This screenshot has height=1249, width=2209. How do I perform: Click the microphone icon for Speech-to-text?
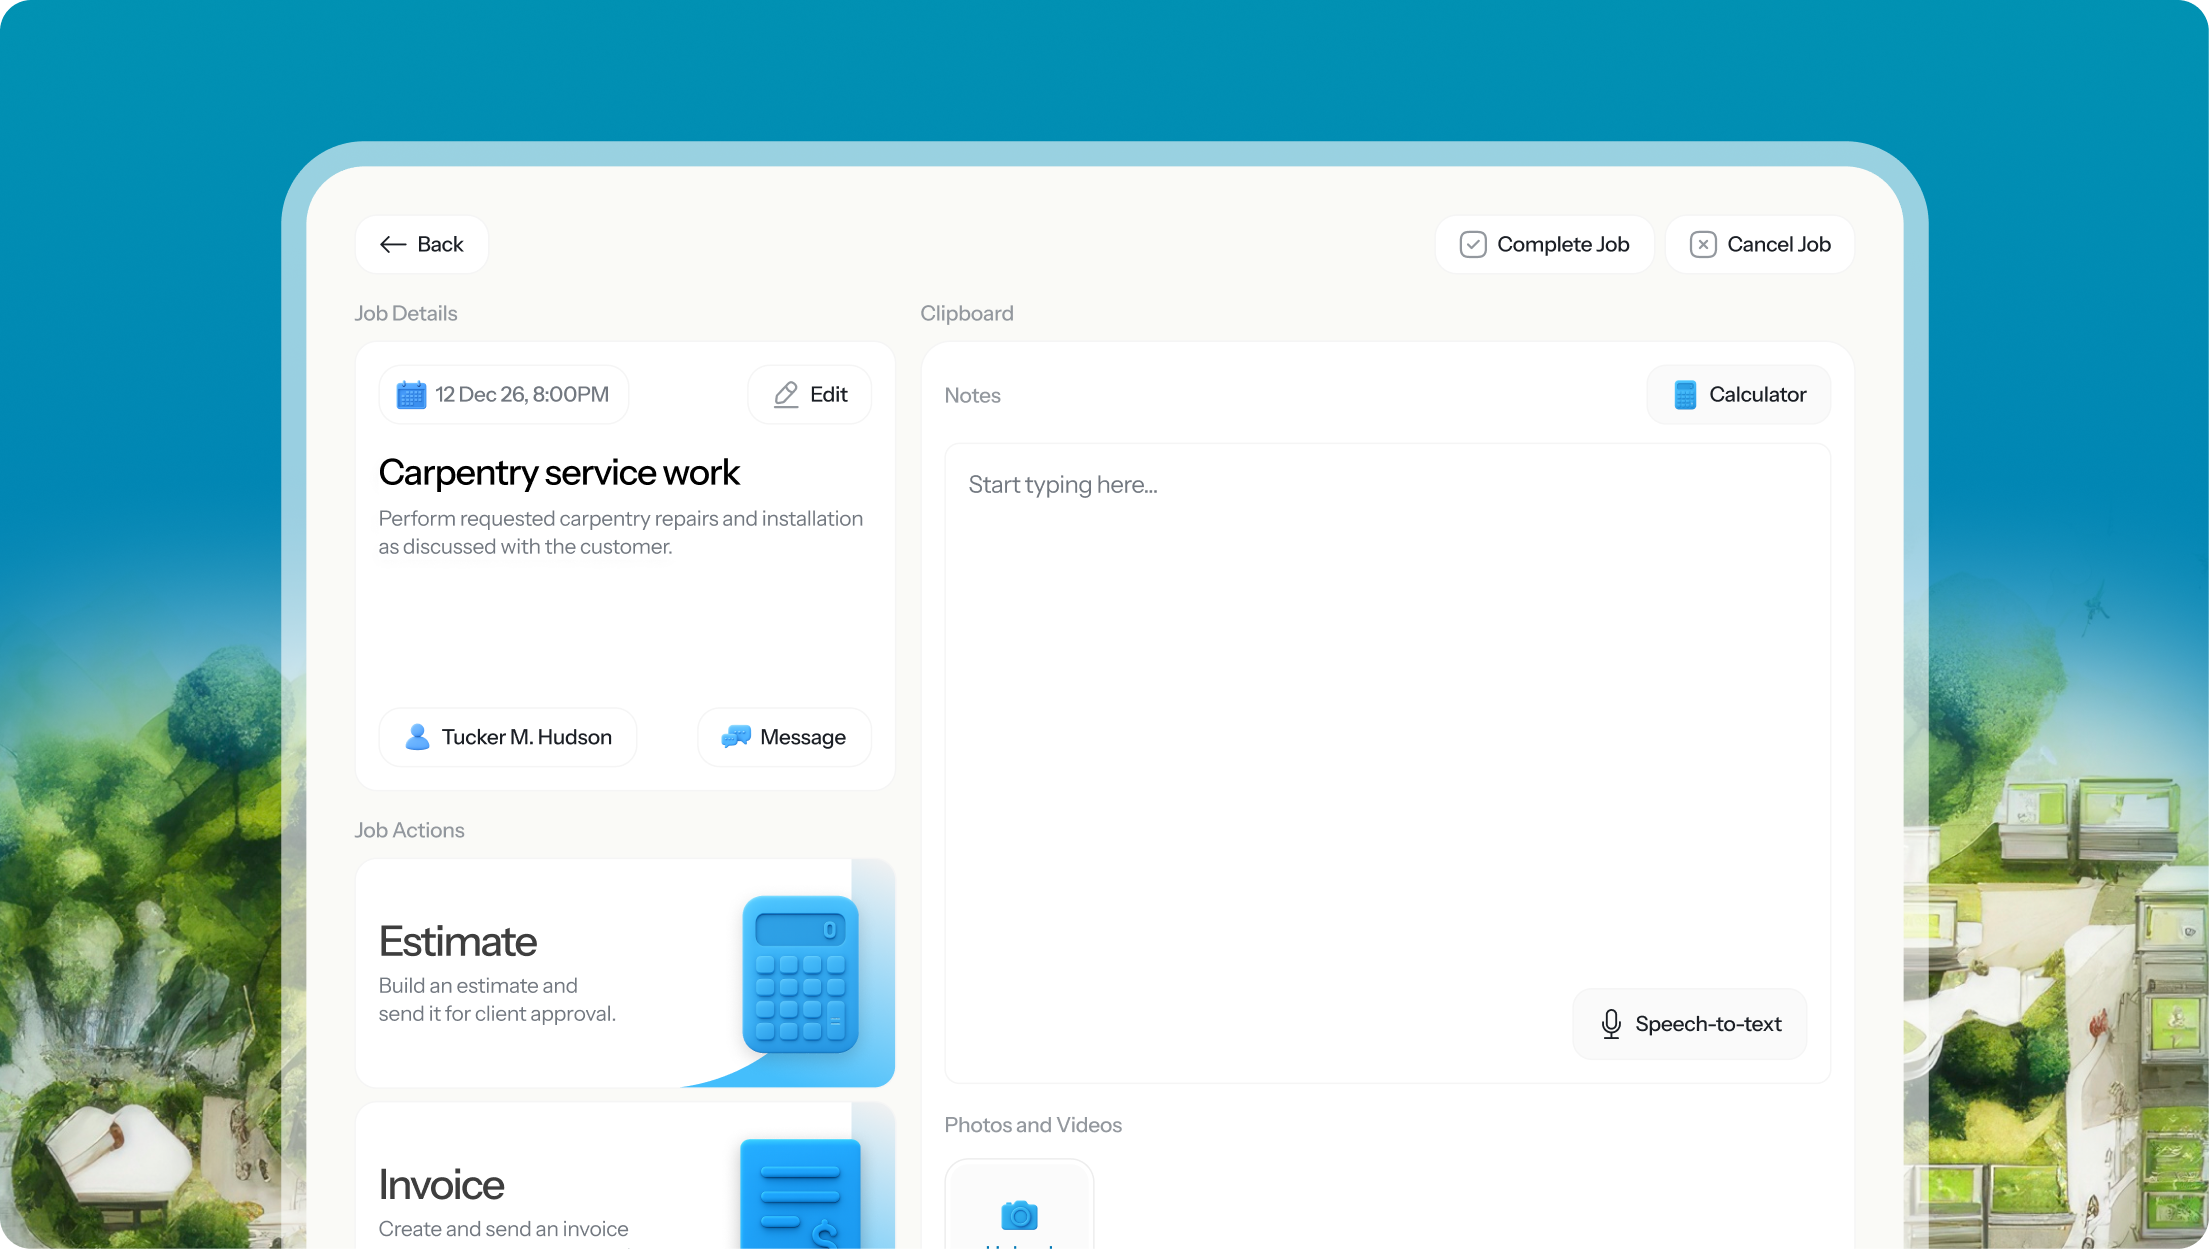click(1611, 1024)
